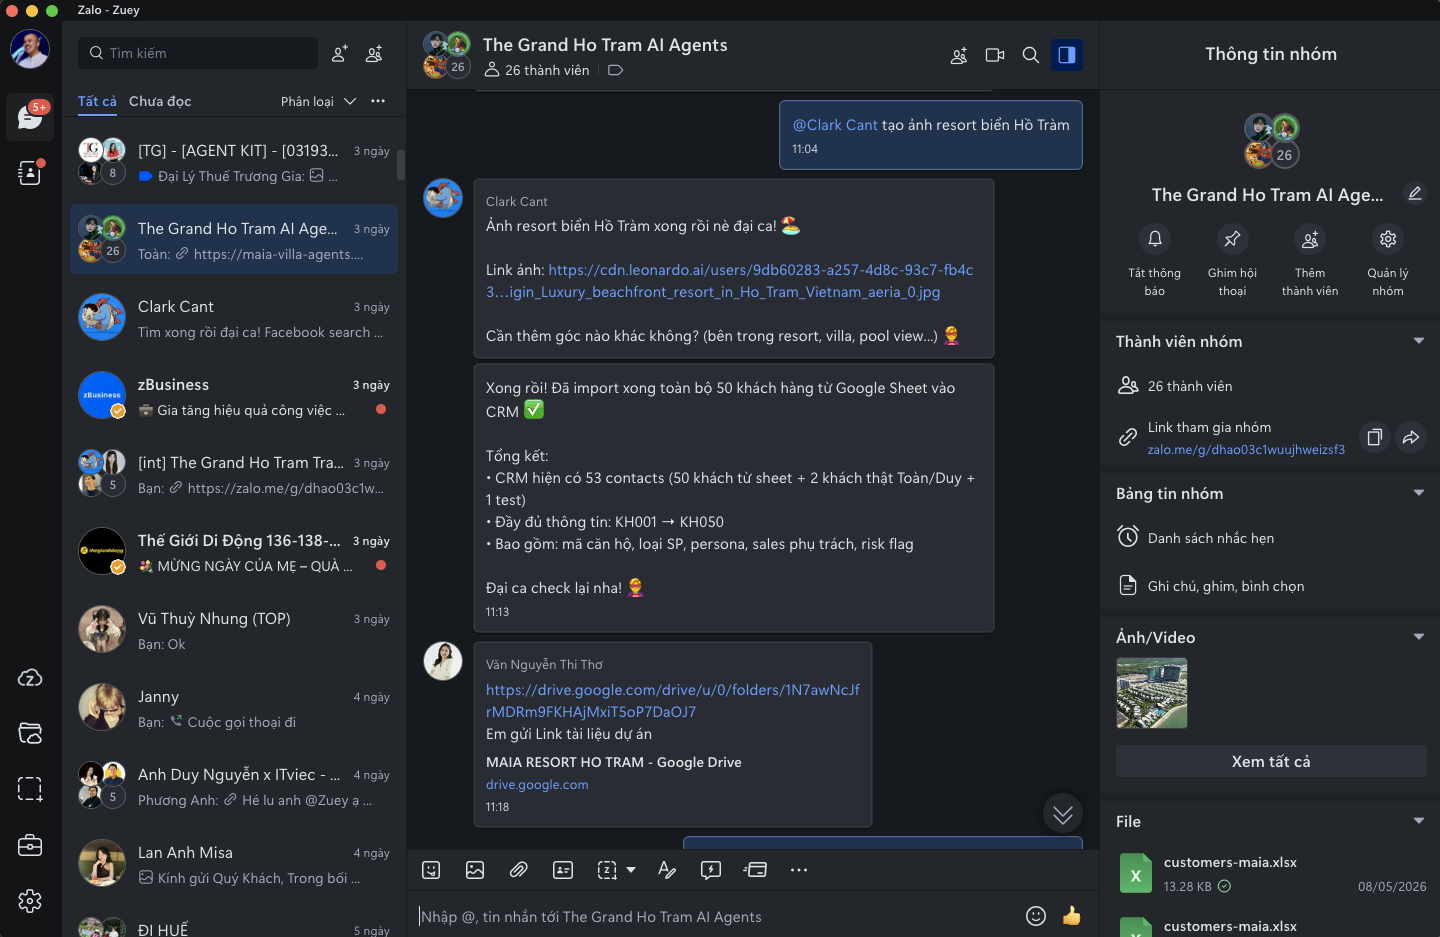Screen dimensions: 1440x937
Task: Open the screen capture options arrow
Action: click(x=631, y=870)
